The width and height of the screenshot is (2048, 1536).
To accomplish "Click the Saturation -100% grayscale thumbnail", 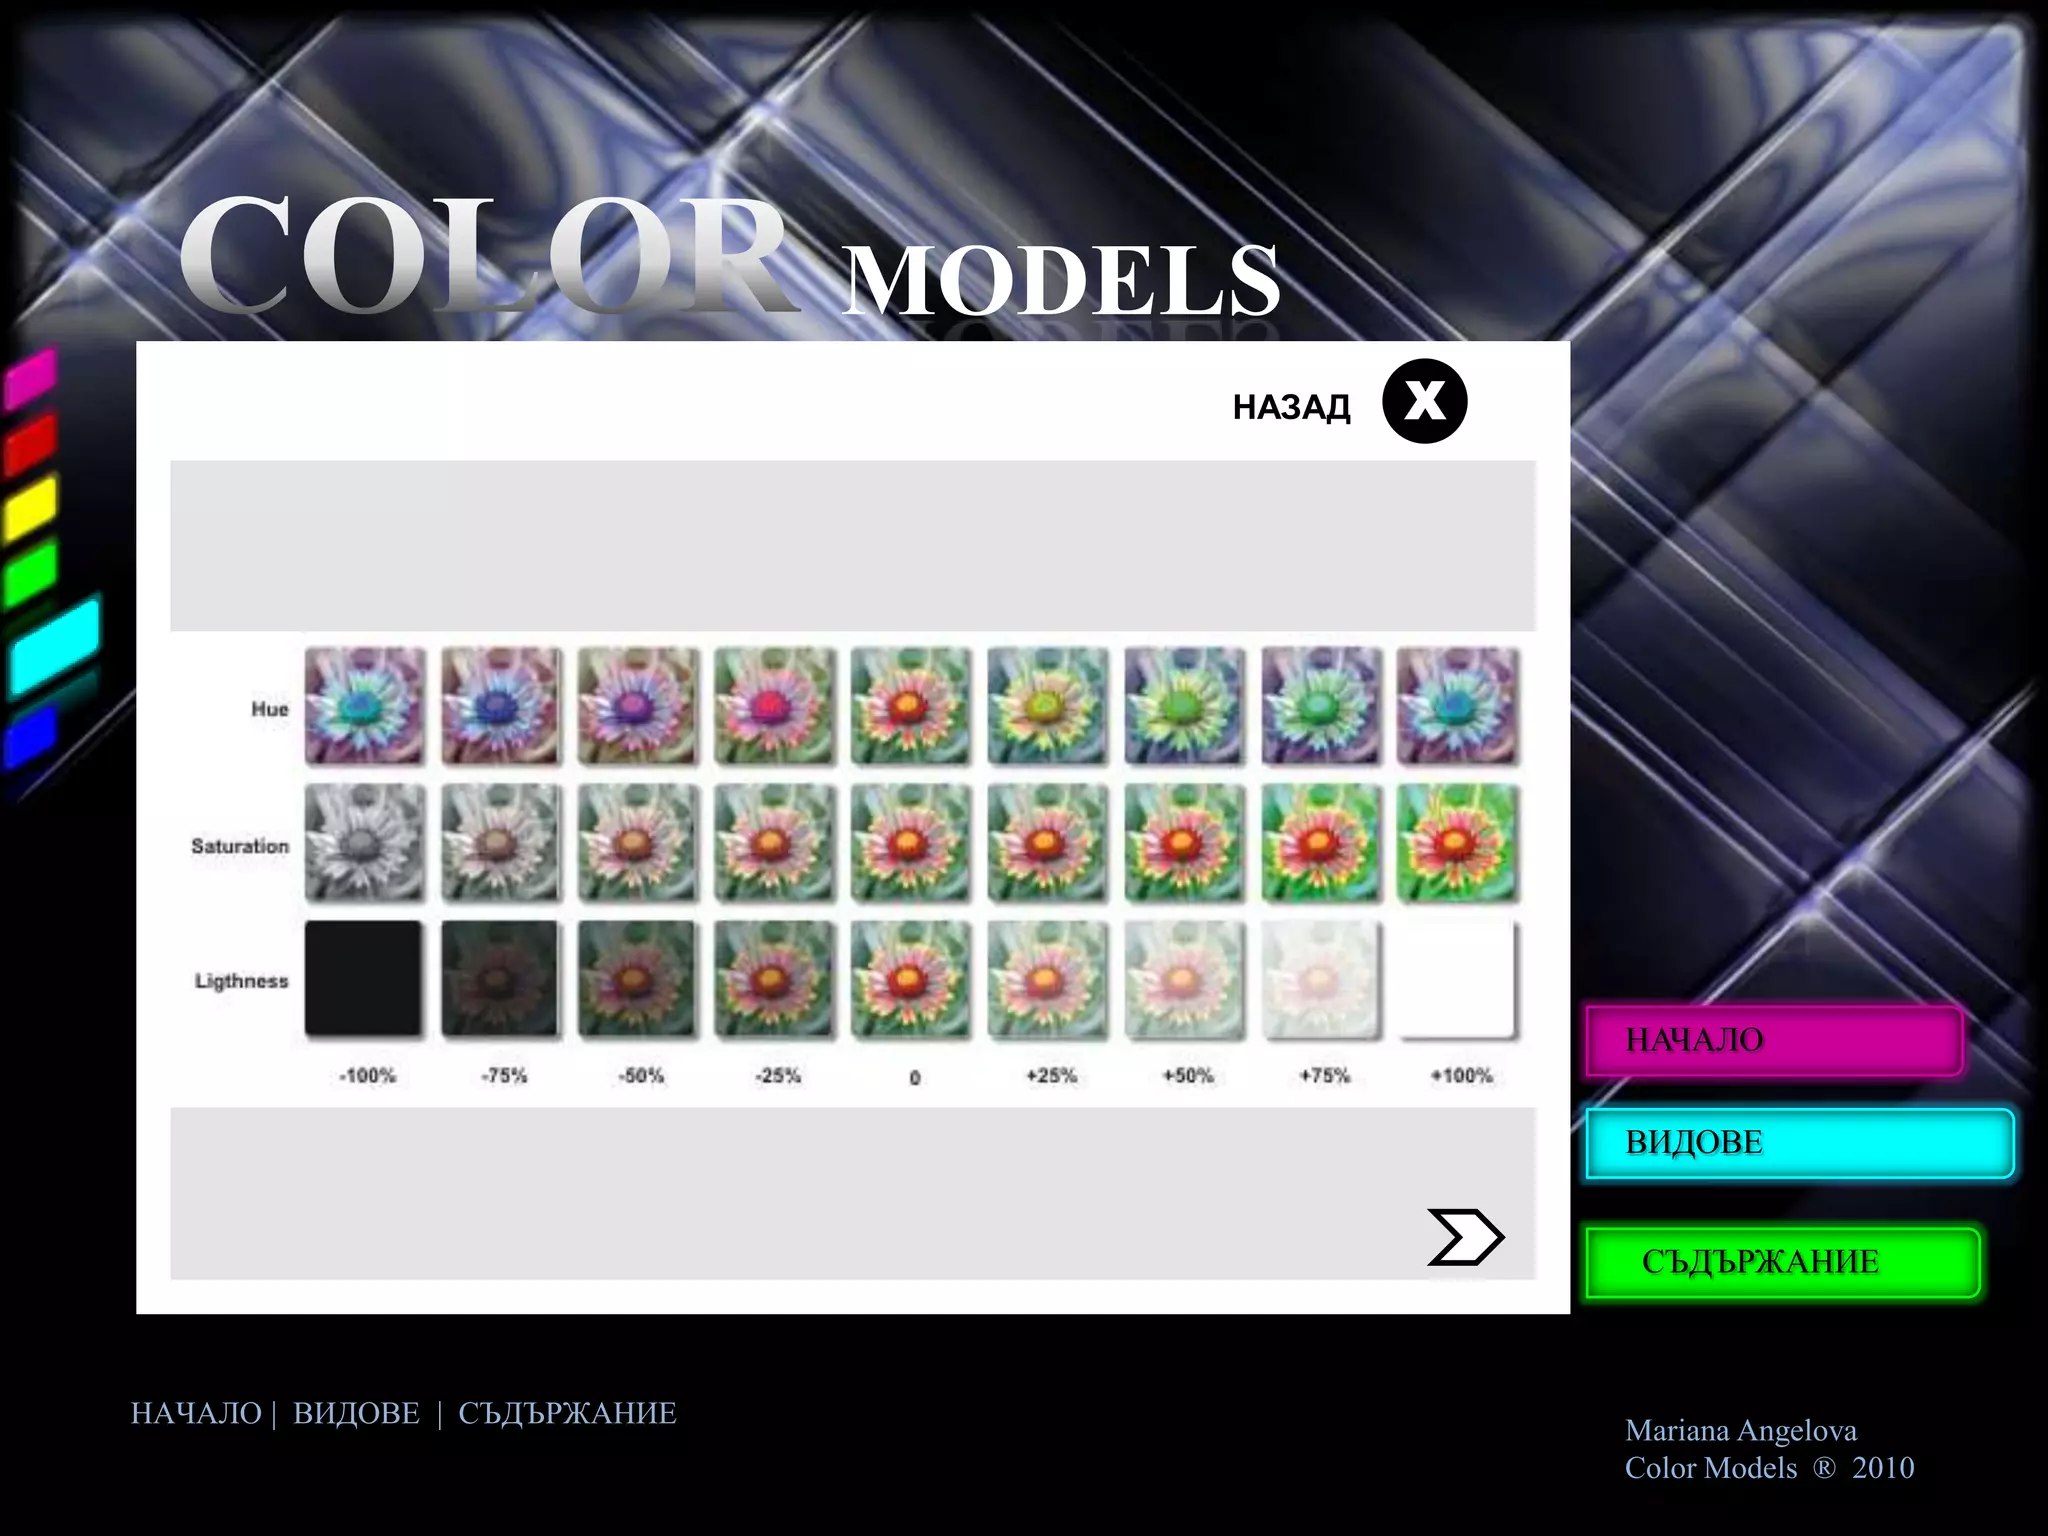I will pyautogui.click(x=365, y=842).
